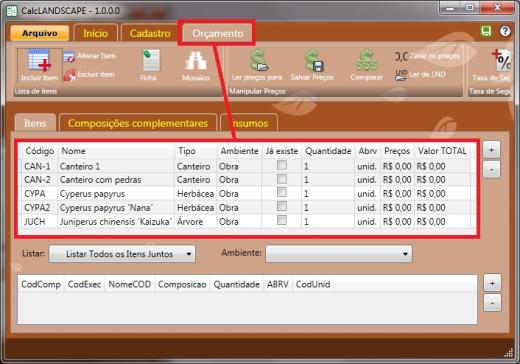The height and width of the screenshot is (364, 520).
Task: Click the plus button beside items table
Action: point(491,150)
